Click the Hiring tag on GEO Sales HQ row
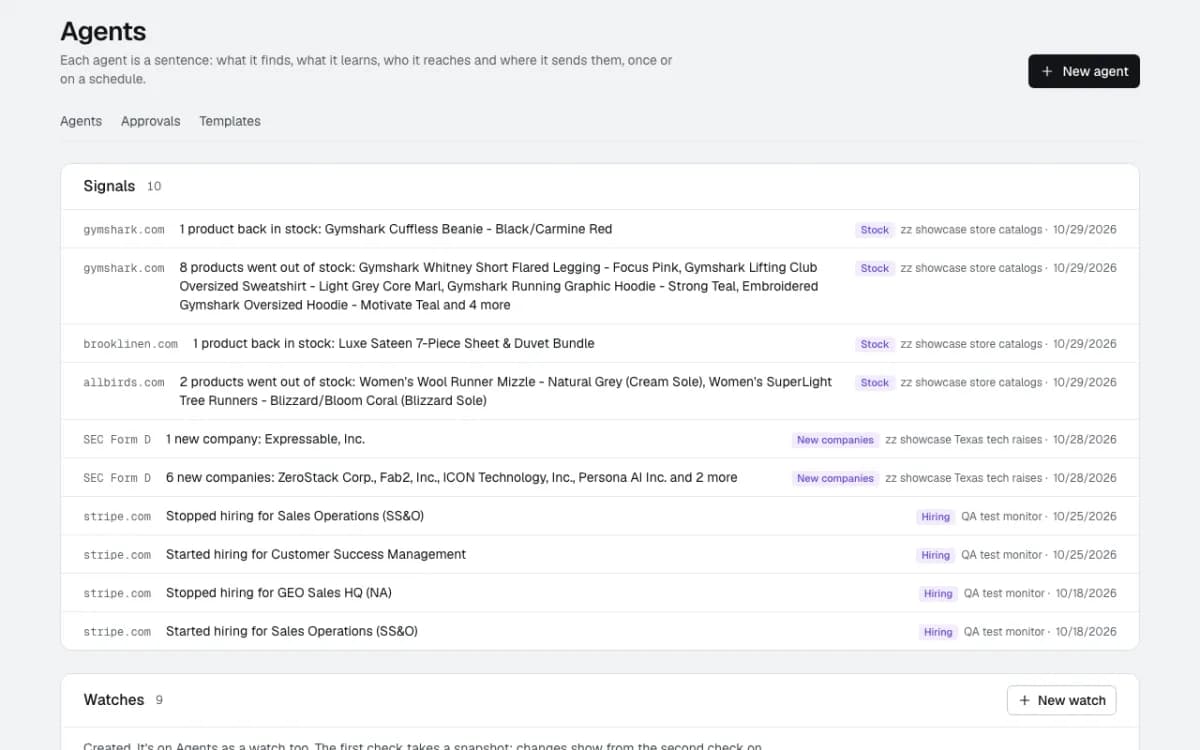This screenshot has width=1200, height=750. 938,593
